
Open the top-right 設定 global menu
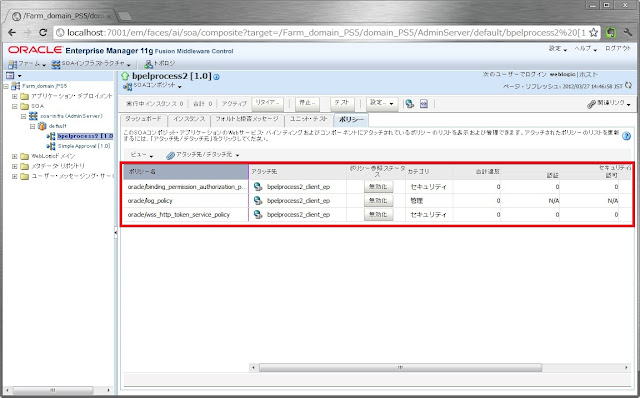(x=558, y=49)
